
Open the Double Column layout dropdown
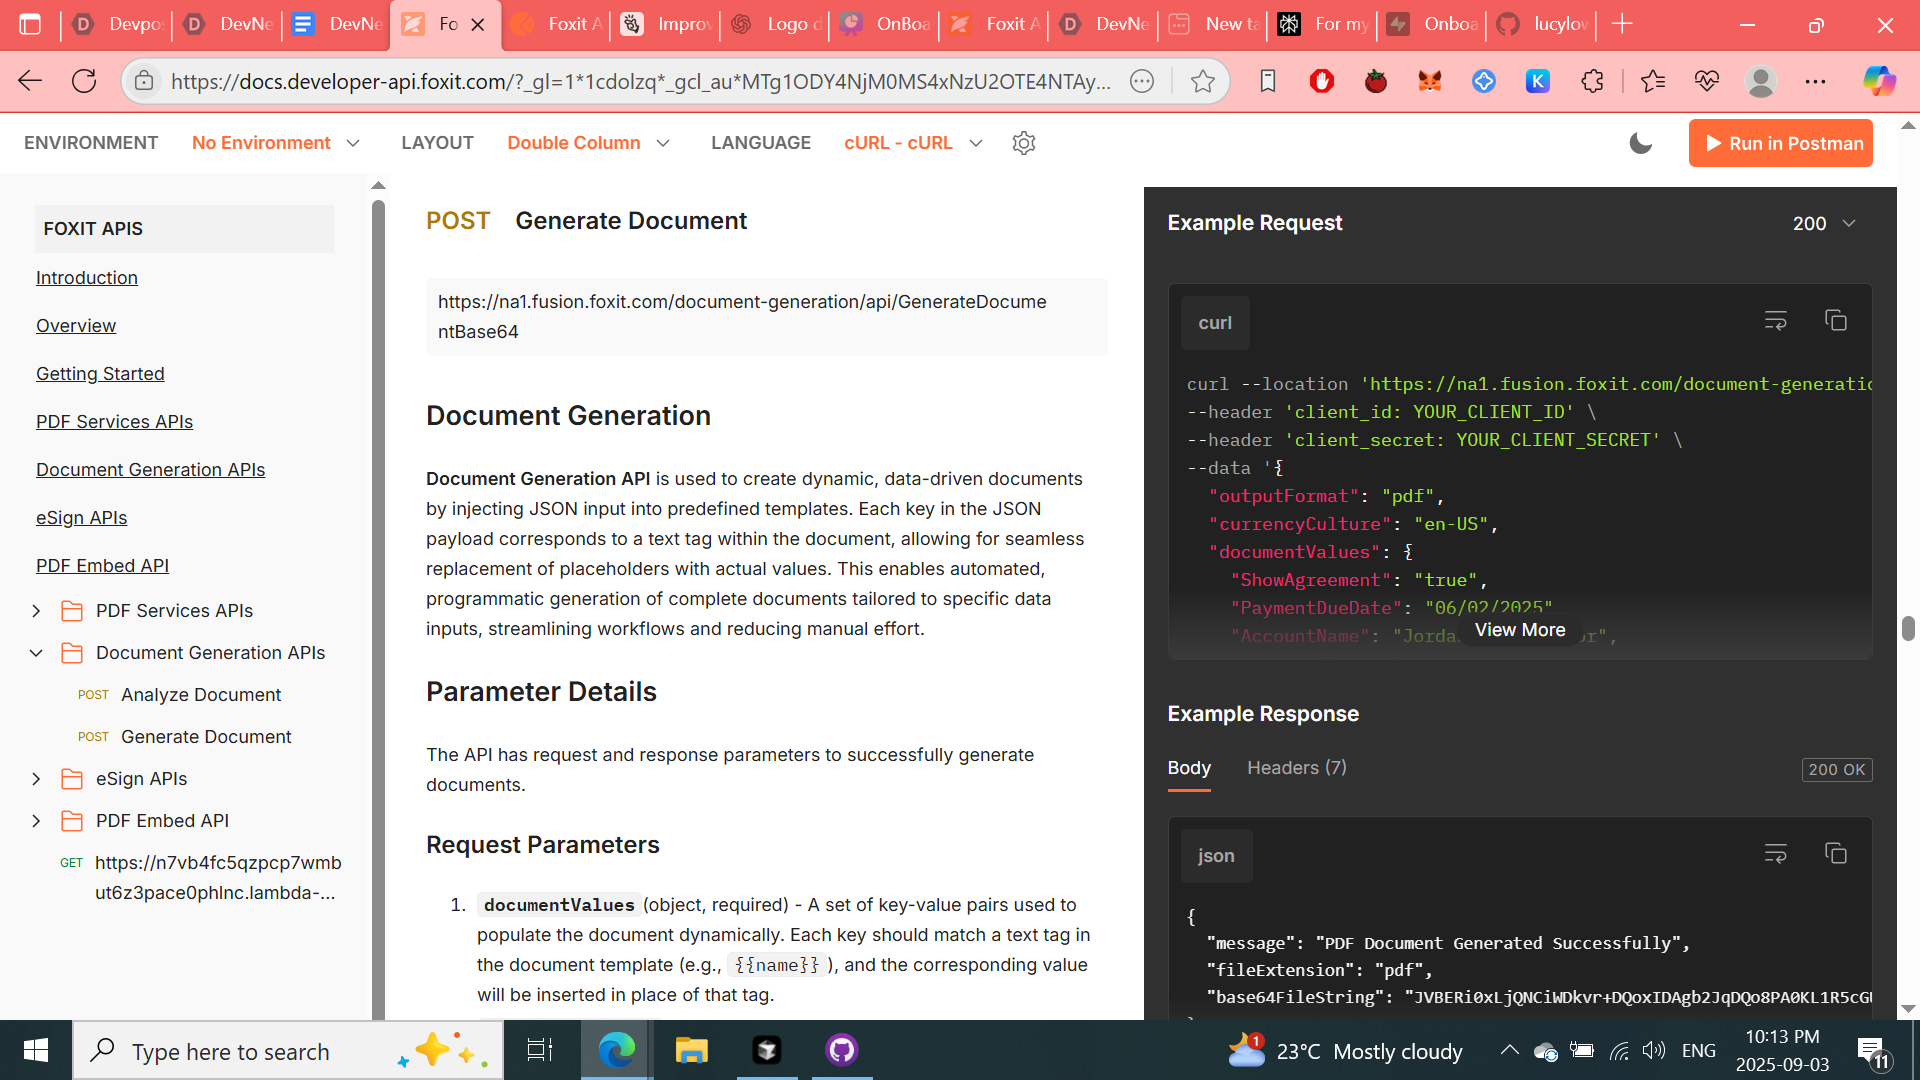pyautogui.click(x=588, y=143)
